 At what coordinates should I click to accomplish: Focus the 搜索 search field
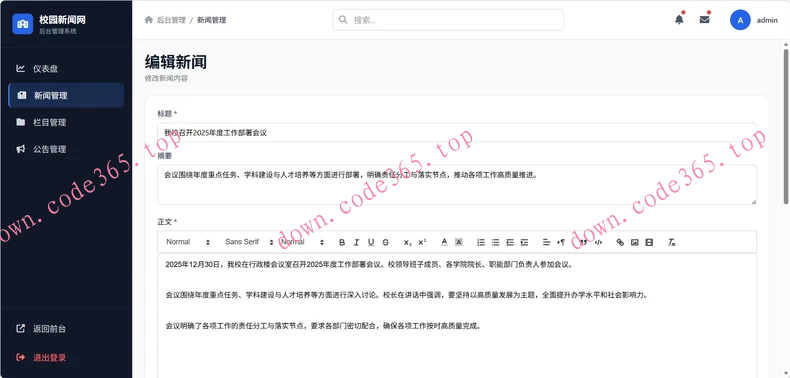[448, 20]
